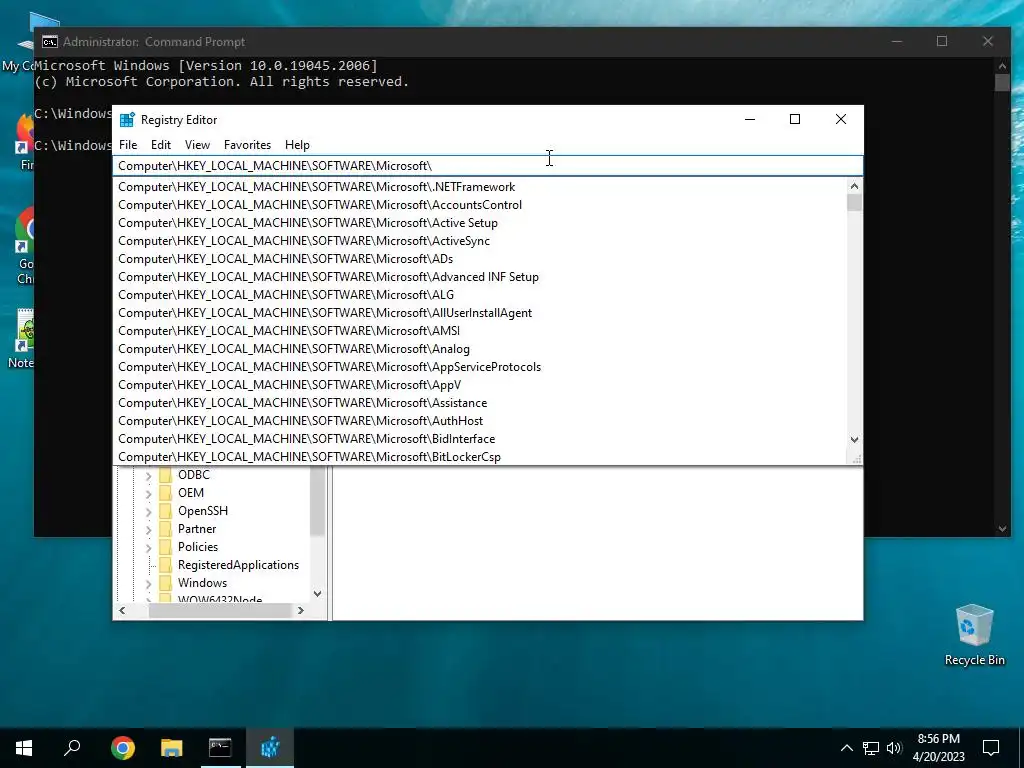Select the Partner folder icon

[x=166, y=529]
